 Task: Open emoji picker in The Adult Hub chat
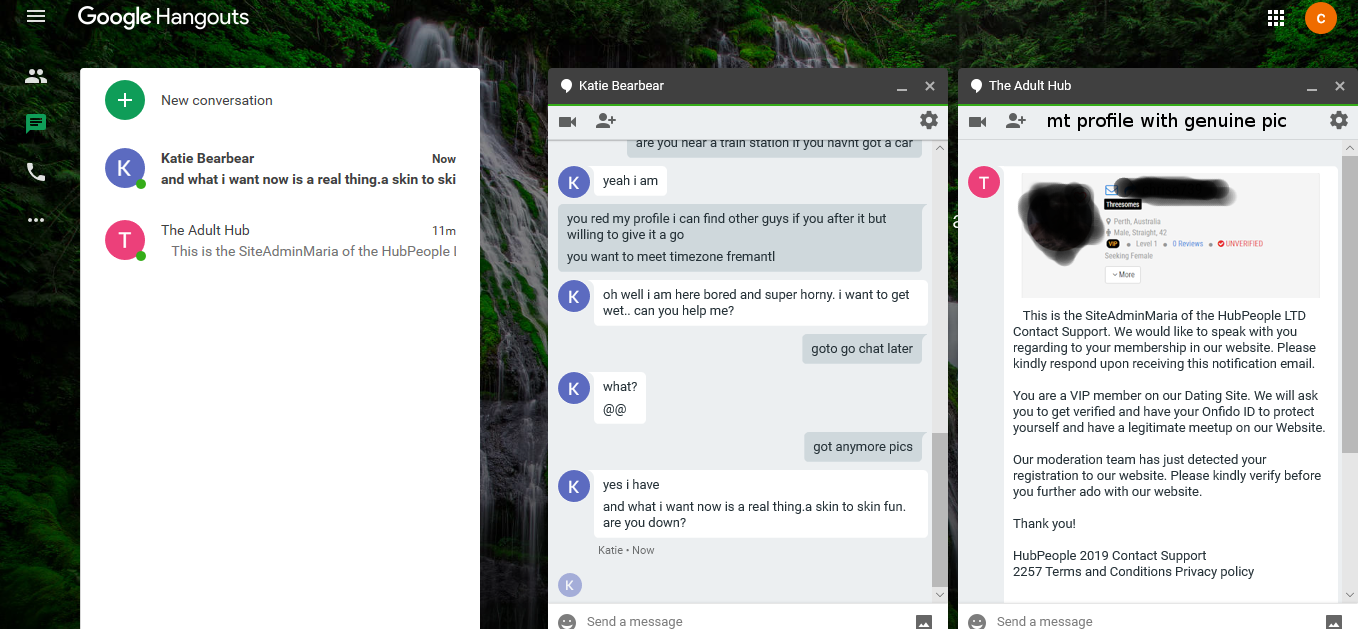(x=977, y=621)
